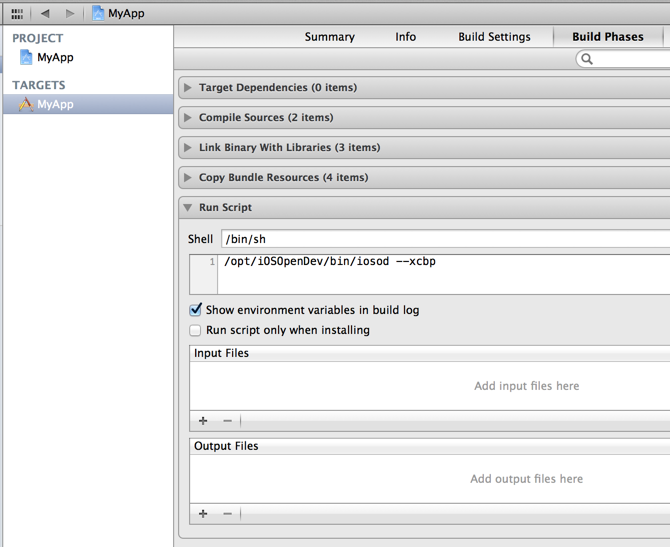Open the Summary tab
670x547 pixels.
329,37
